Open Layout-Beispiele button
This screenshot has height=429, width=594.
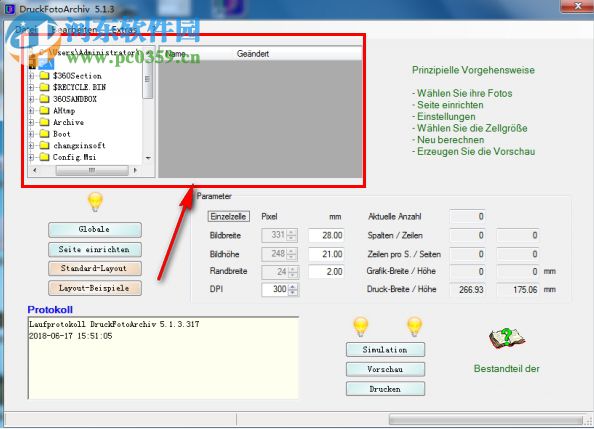coord(95,288)
